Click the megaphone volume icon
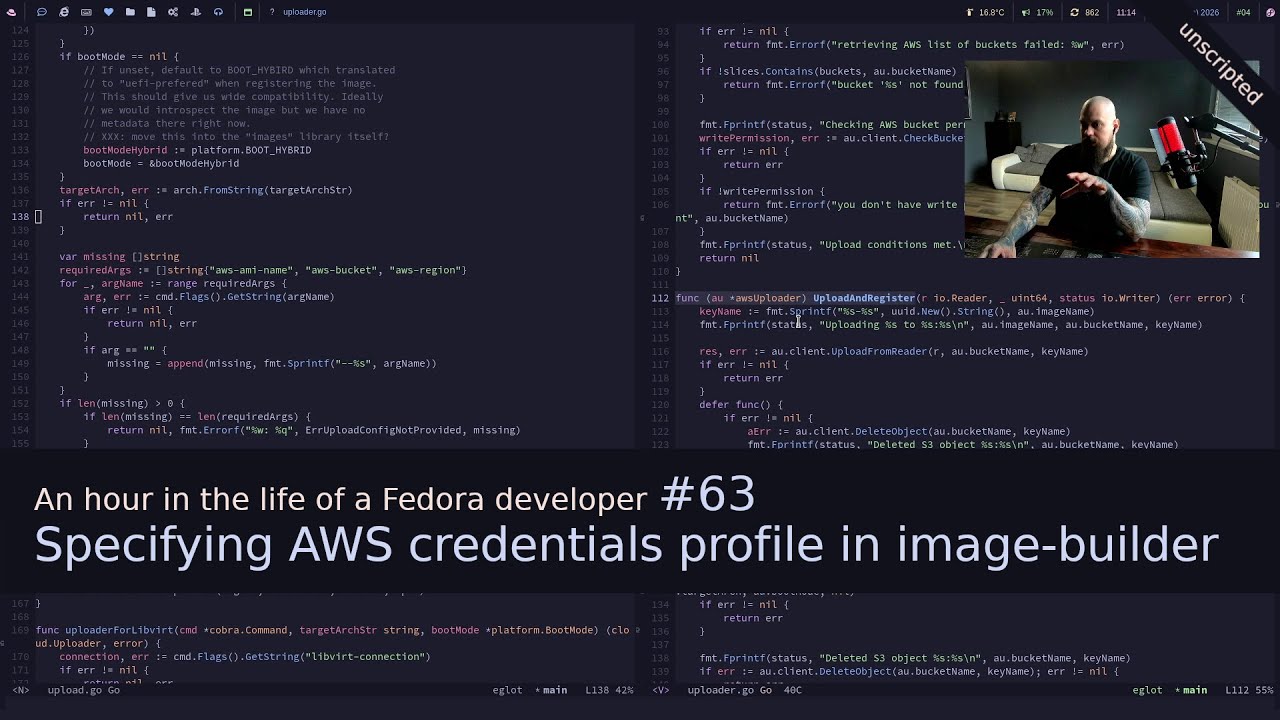The image size is (1280, 720). tap(1025, 12)
